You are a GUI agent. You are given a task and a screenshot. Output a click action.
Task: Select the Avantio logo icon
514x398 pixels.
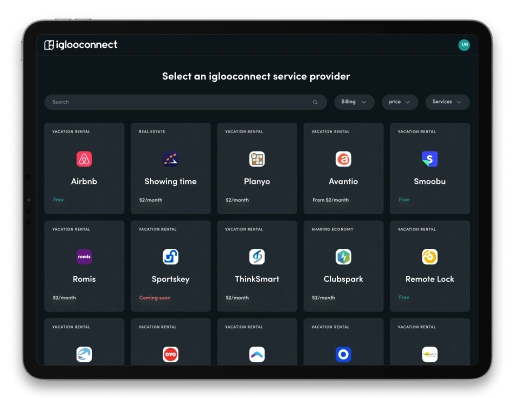[x=343, y=159]
